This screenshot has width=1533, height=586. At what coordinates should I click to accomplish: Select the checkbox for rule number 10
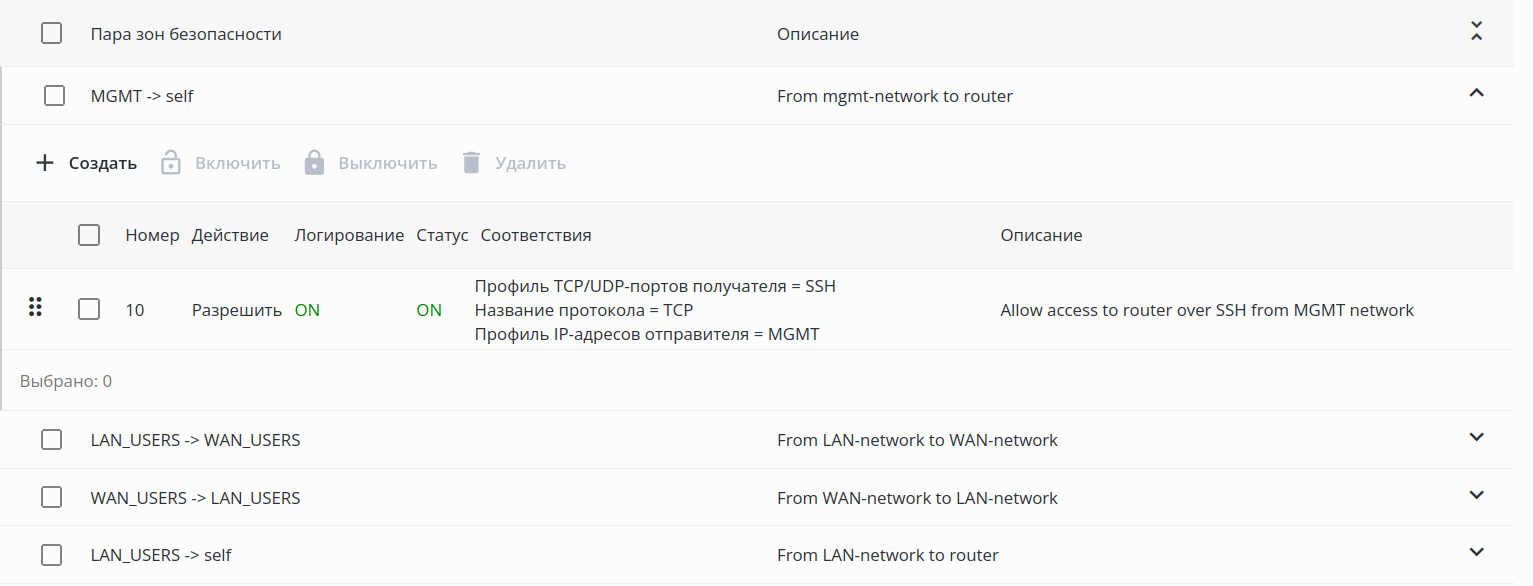tap(89, 310)
